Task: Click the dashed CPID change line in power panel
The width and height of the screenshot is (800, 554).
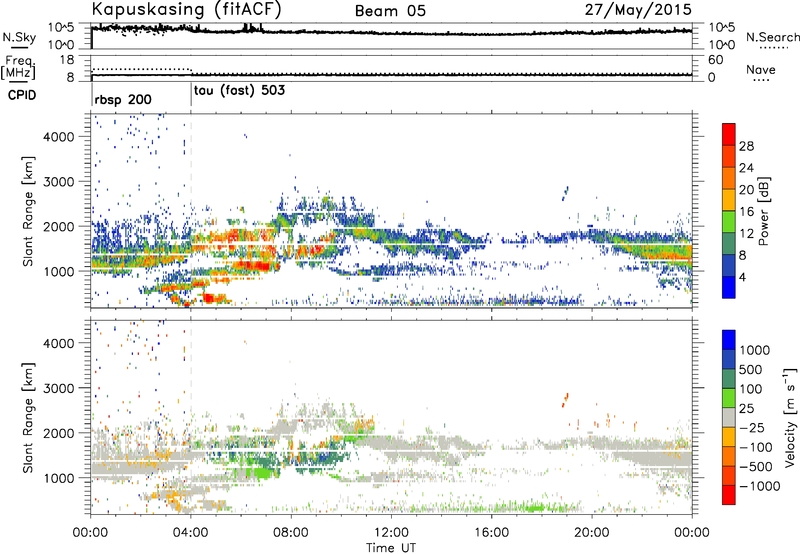Action: point(191,211)
